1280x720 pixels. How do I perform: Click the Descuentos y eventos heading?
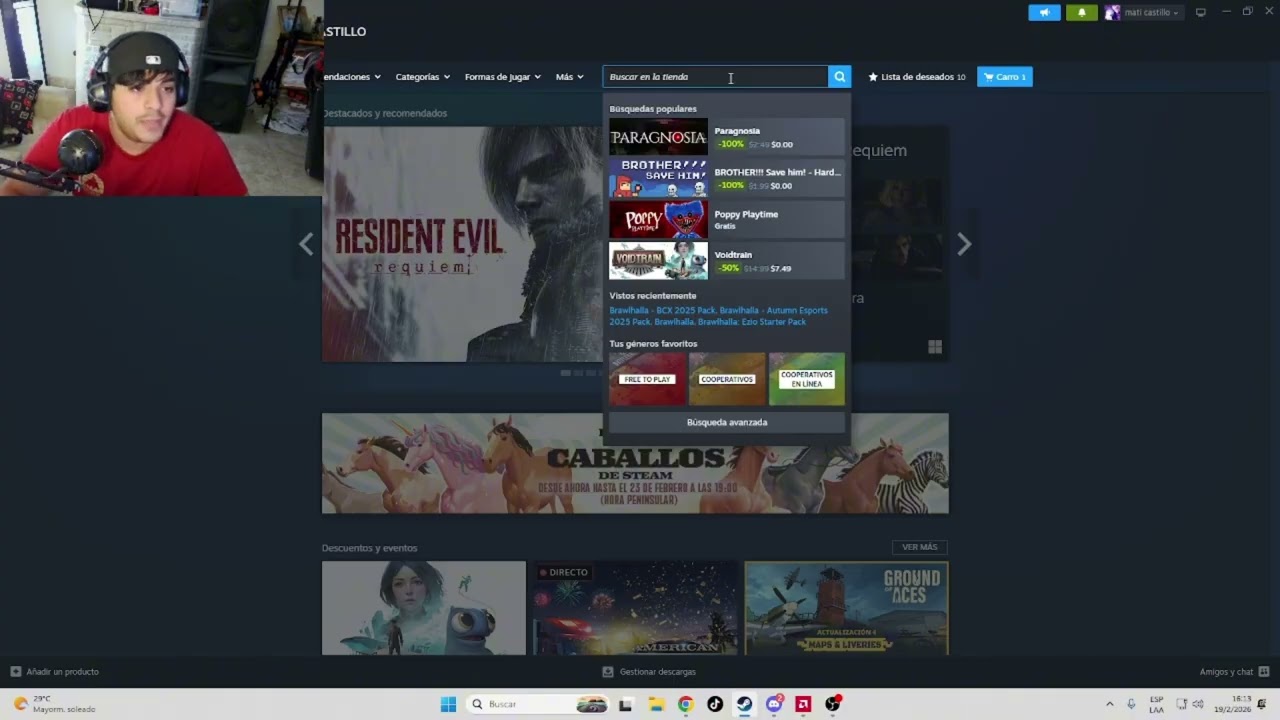pos(370,548)
